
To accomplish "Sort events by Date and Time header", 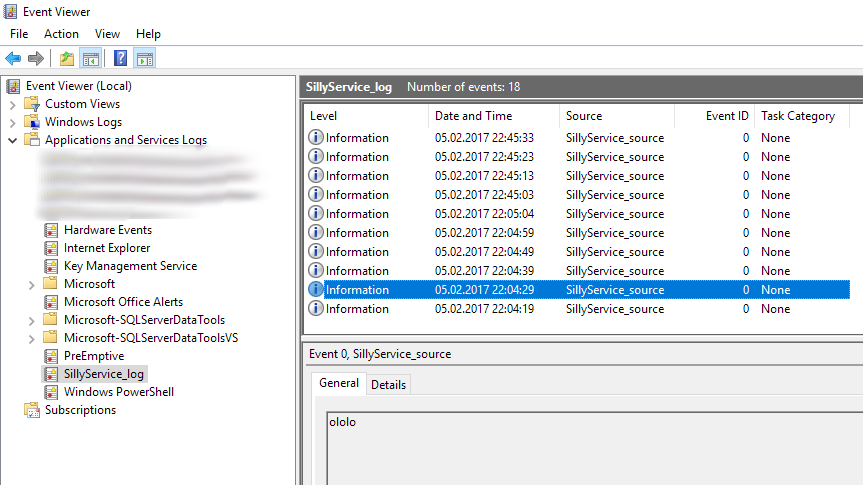I will (494, 116).
